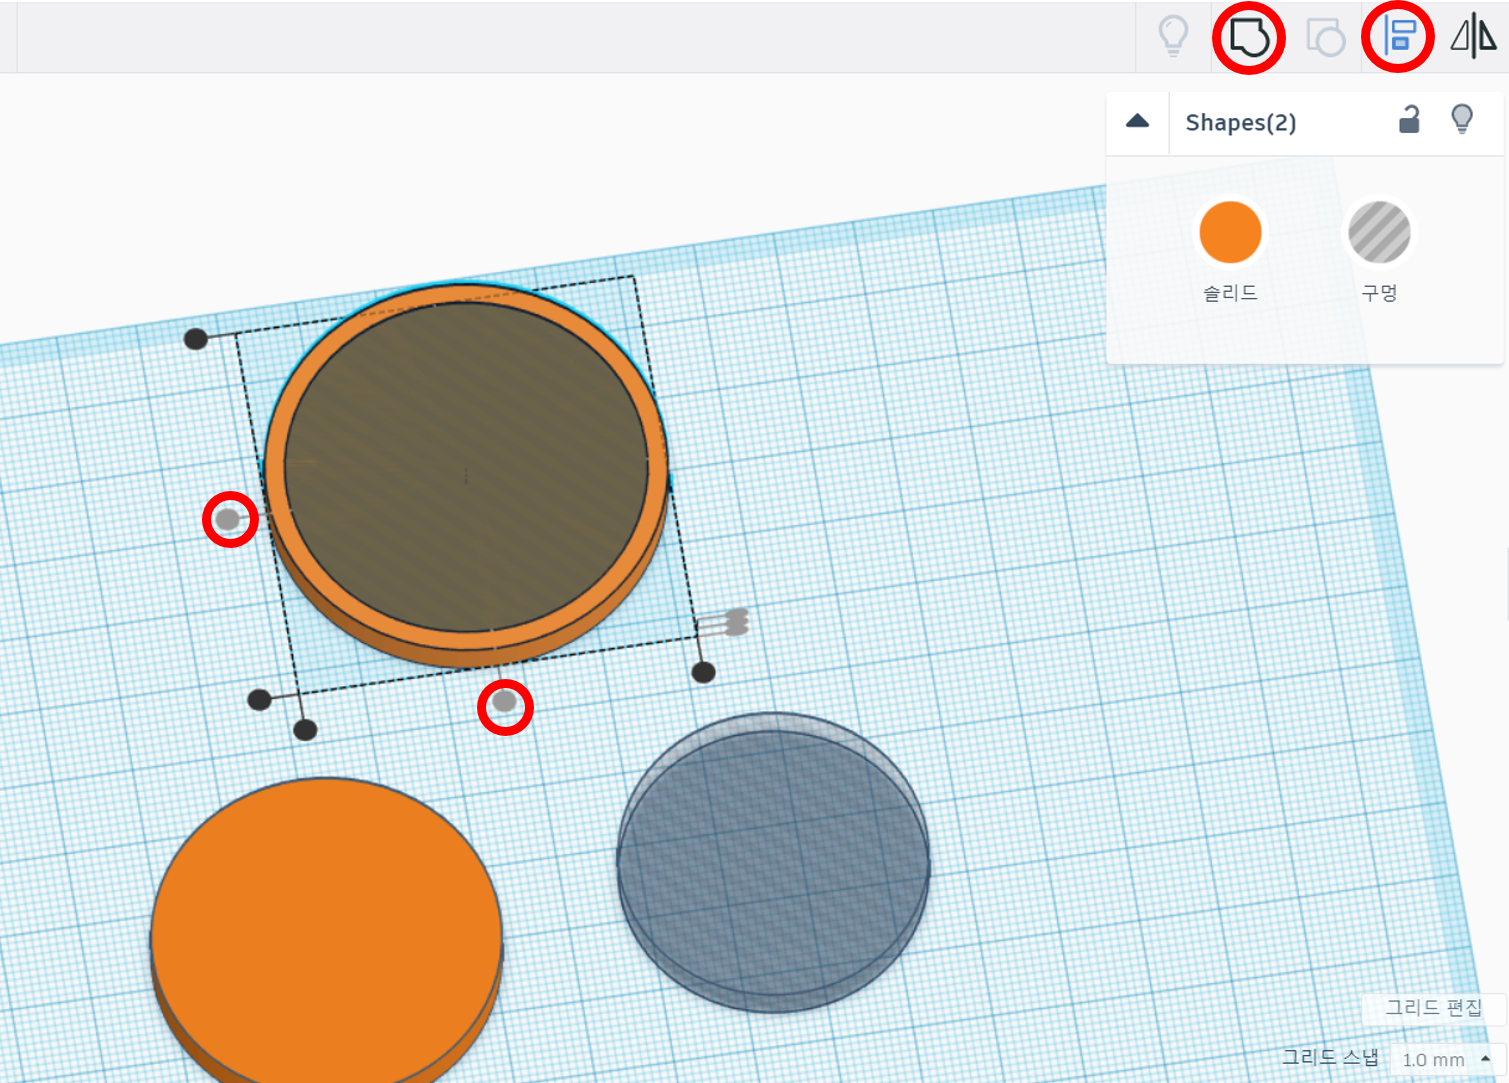Click the bottom alignment handle circled in red
Screen dimensions: 1509x1083
[505, 706]
